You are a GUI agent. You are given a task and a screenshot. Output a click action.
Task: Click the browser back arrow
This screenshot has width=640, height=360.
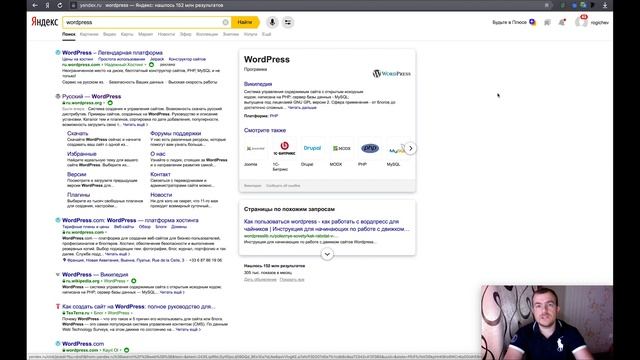35,5
